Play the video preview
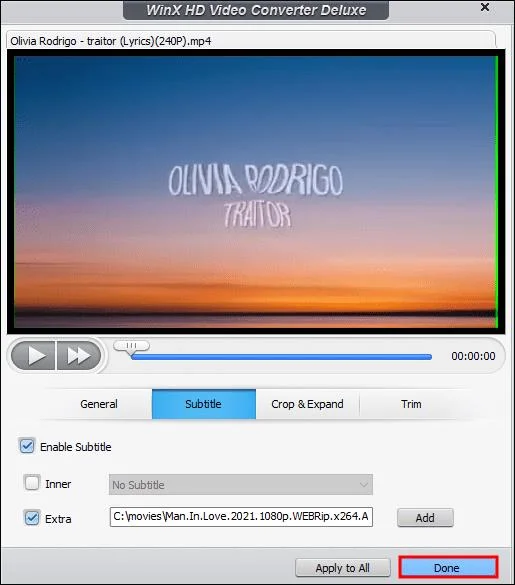Image resolution: width=515 pixels, height=585 pixels. (x=34, y=355)
